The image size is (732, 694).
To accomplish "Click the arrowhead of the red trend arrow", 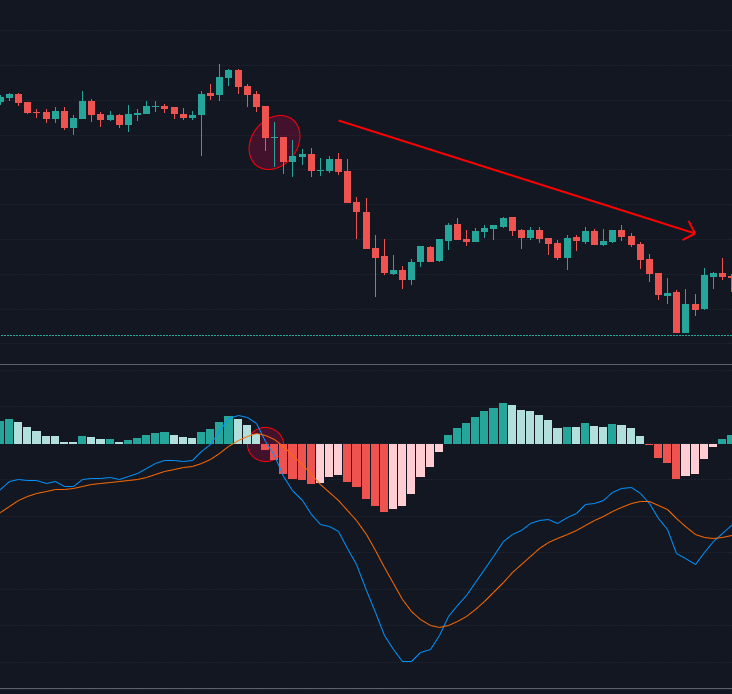I will click(x=692, y=234).
